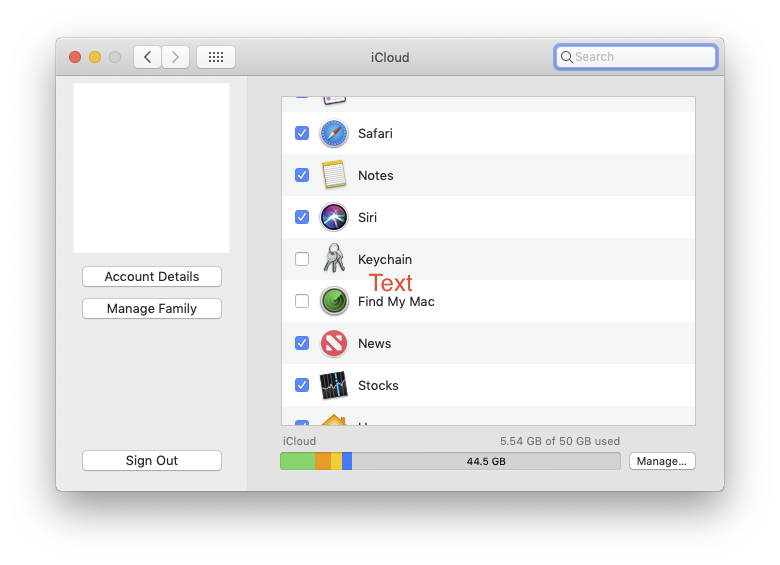Click the Find My Mac radar icon
780x565 pixels.
[x=334, y=301]
